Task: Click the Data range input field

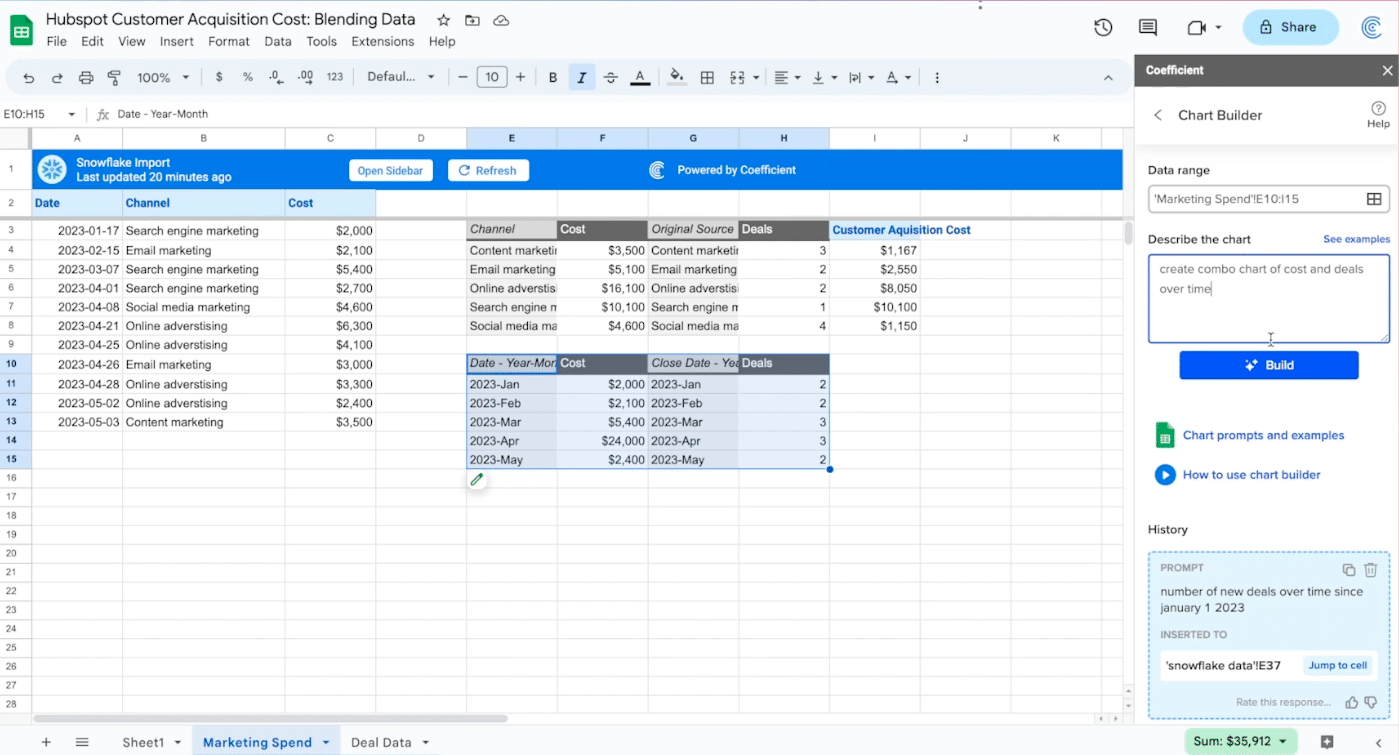Action: pyautogui.click(x=1268, y=199)
